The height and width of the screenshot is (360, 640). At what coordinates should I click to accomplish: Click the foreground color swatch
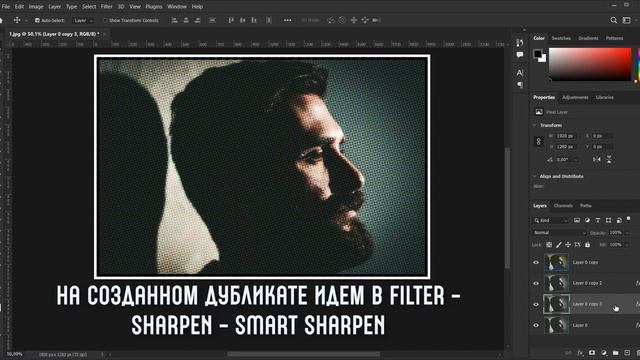point(538,54)
